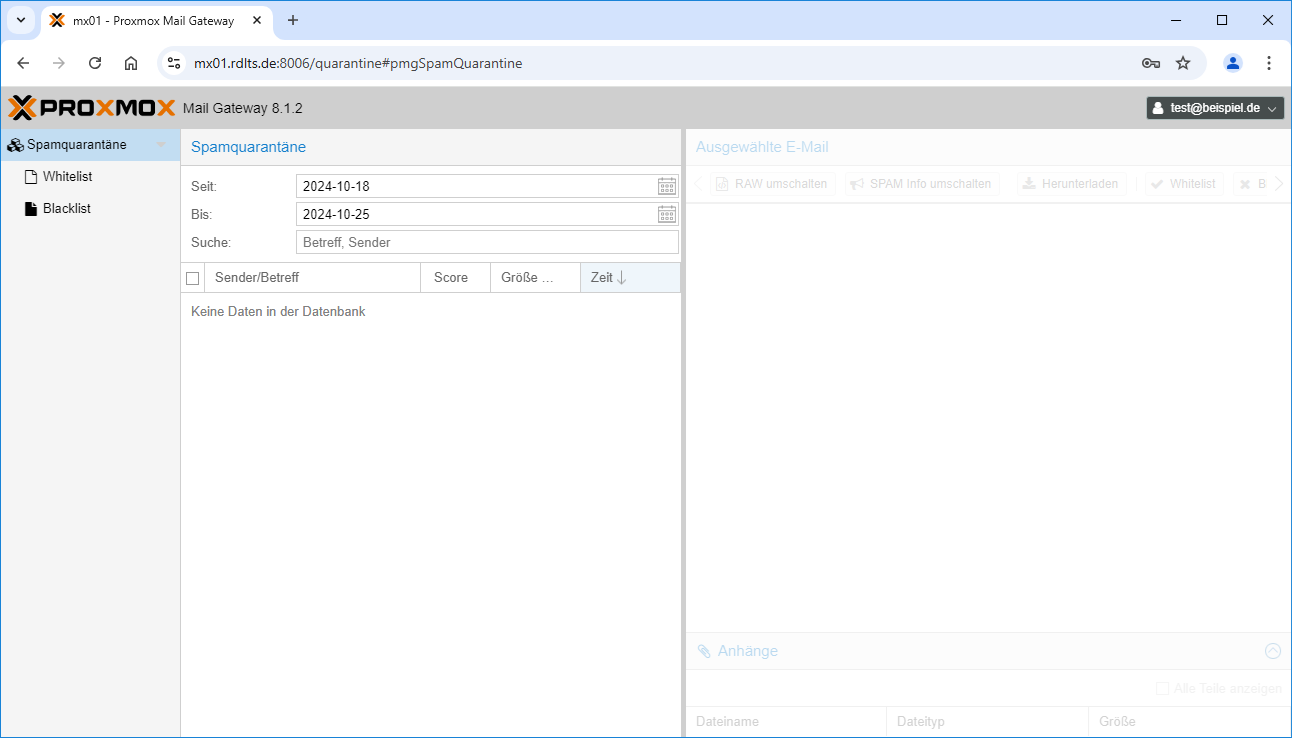The width and height of the screenshot is (1292, 738).
Task: Click the Suche search field
Action: pyautogui.click(x=487, y=242)
